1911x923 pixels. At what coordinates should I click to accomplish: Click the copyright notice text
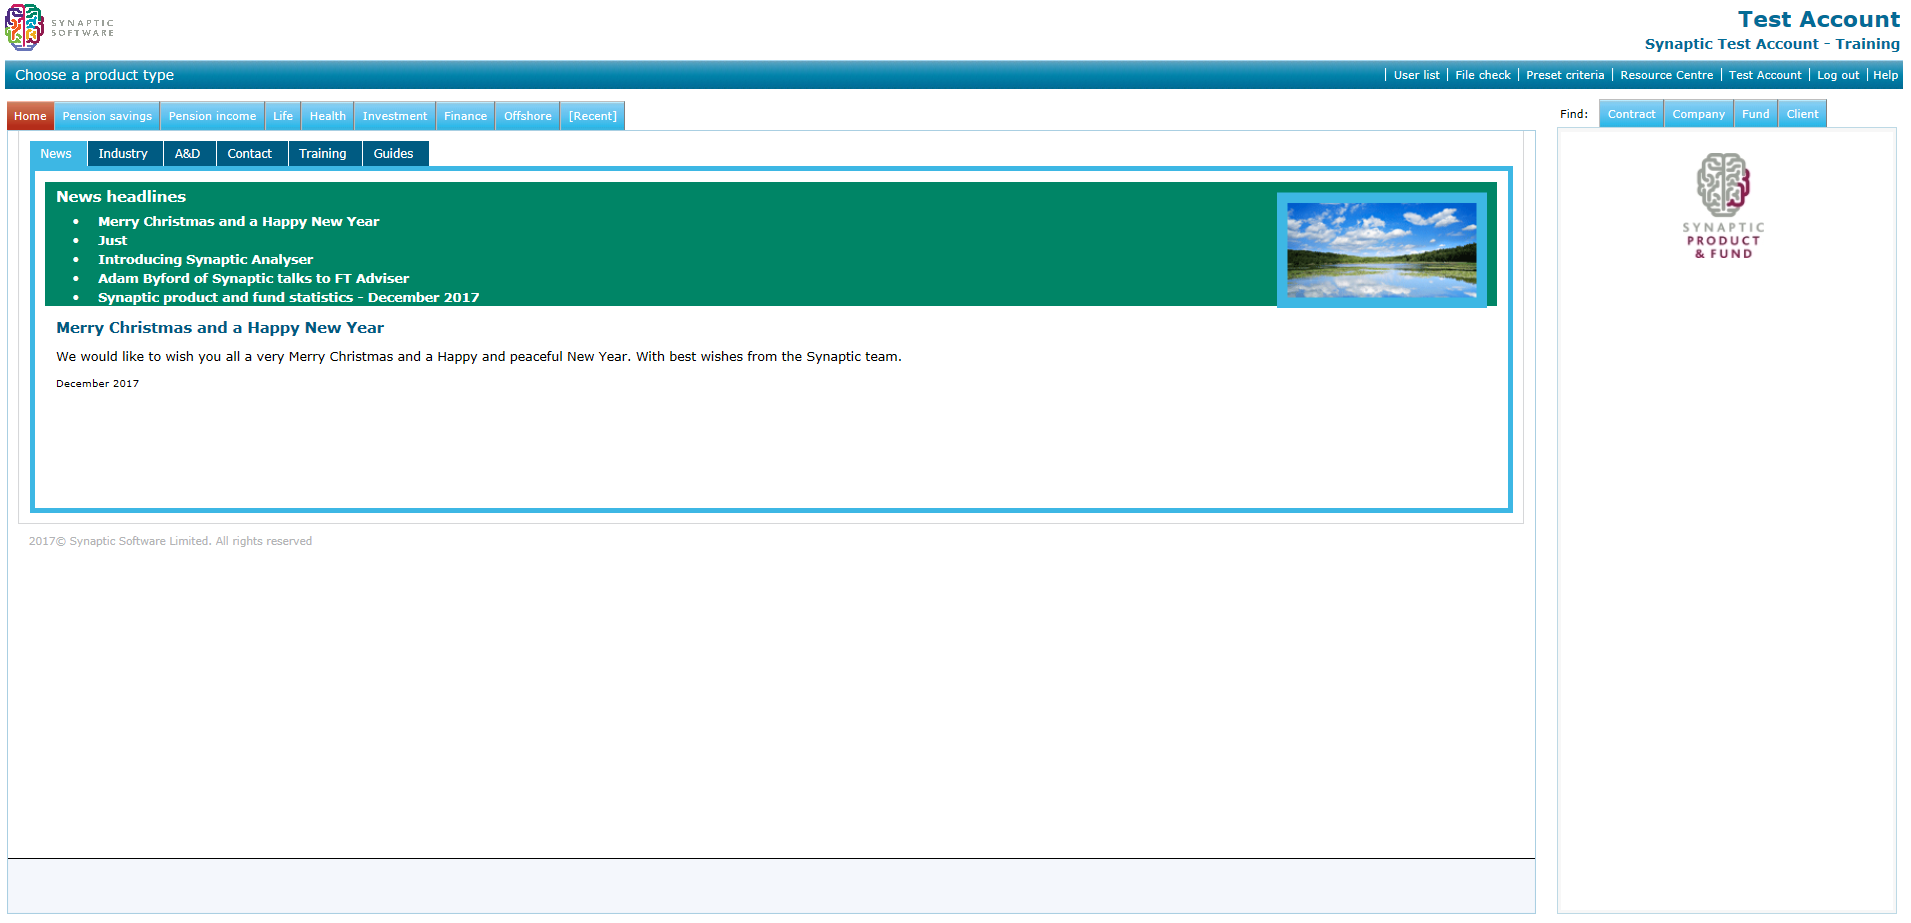(170, 541)
